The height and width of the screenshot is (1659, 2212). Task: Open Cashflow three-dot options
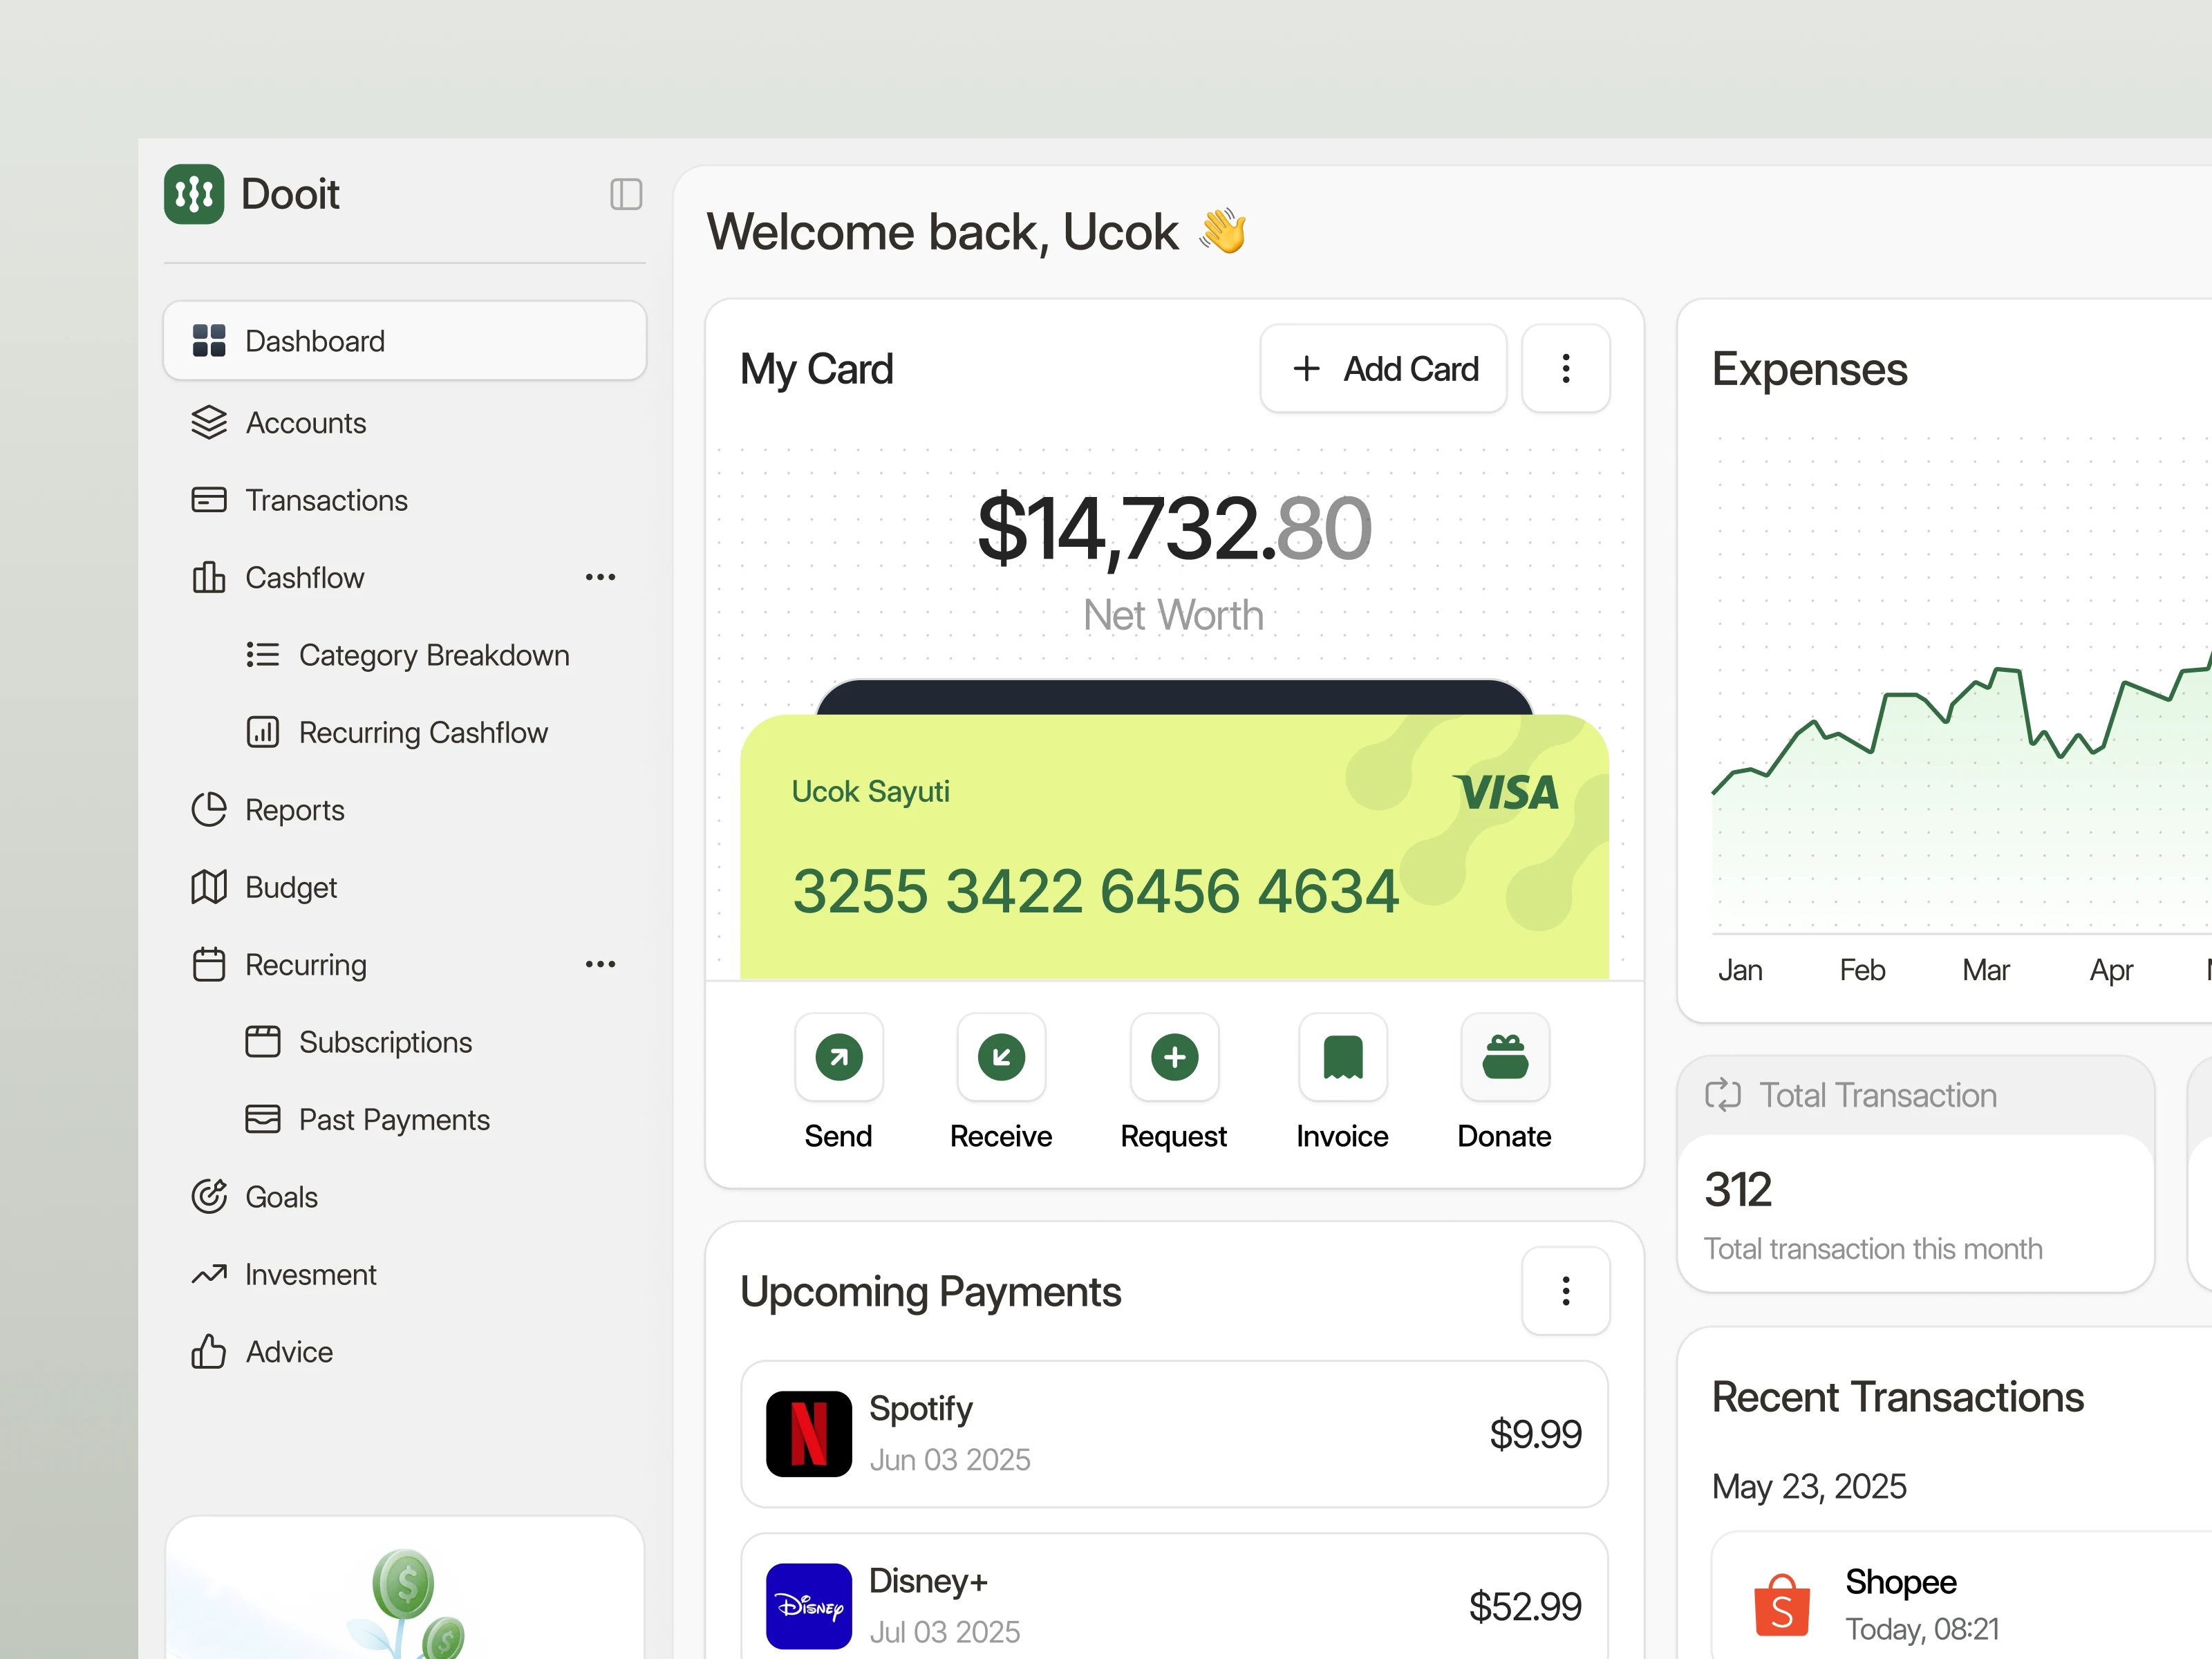point(600,577)
